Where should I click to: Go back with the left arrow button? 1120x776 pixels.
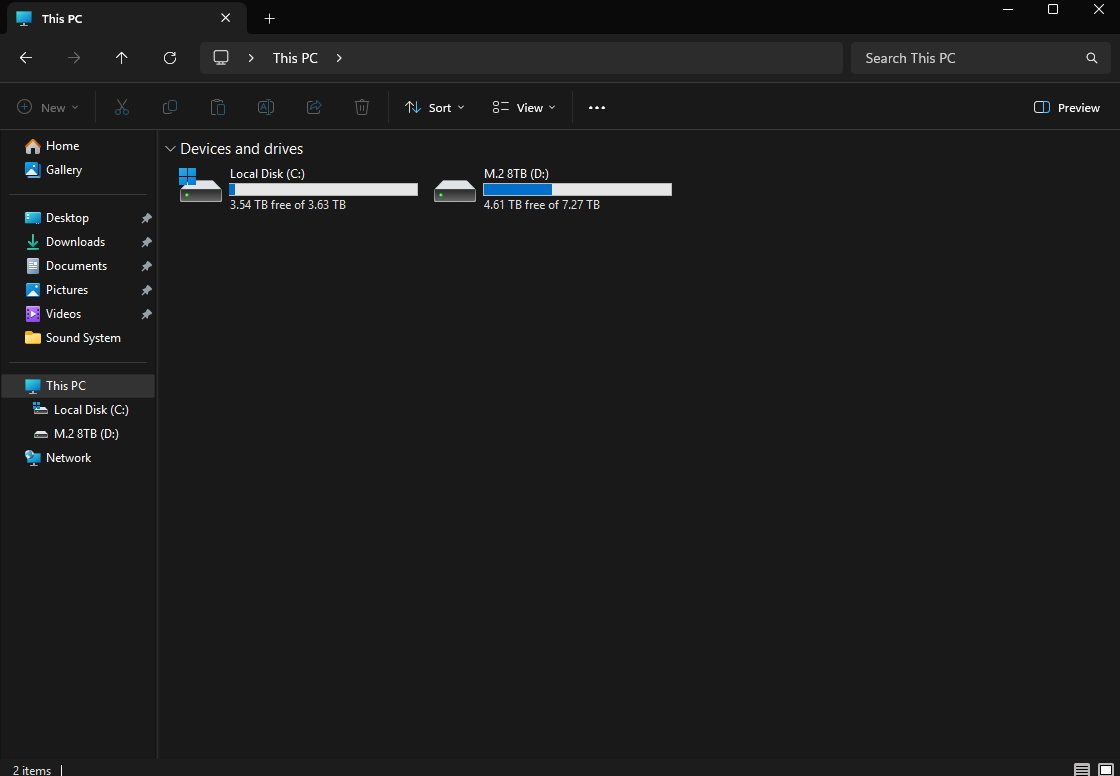(x=26, y=58)
